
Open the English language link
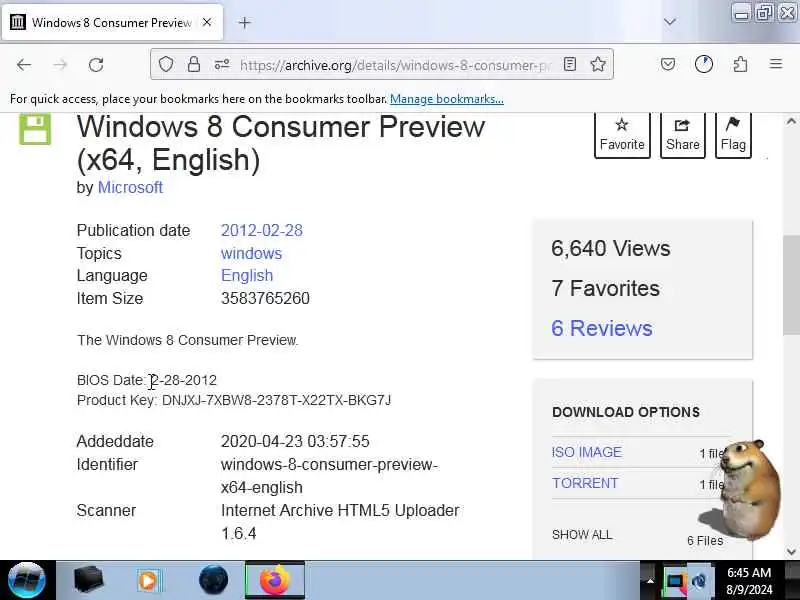pos(247,276)
